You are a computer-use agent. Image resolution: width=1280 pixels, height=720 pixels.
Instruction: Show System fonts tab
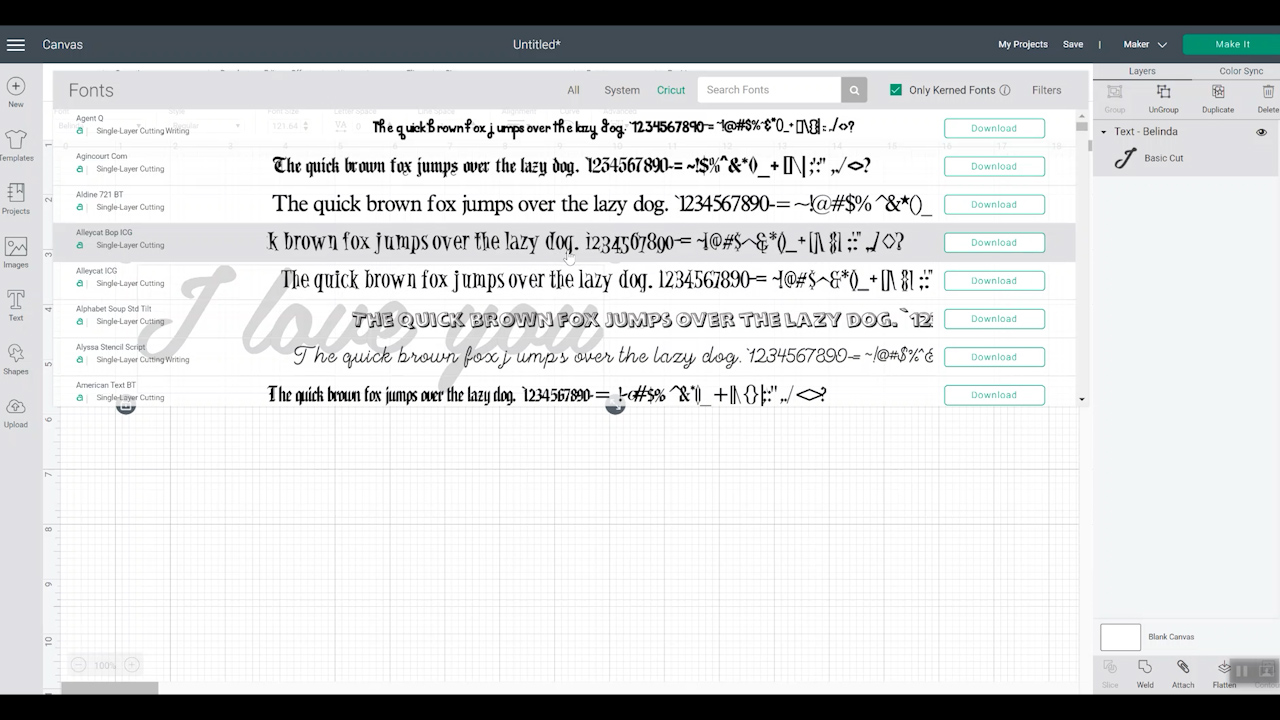(x=622, y=90)
